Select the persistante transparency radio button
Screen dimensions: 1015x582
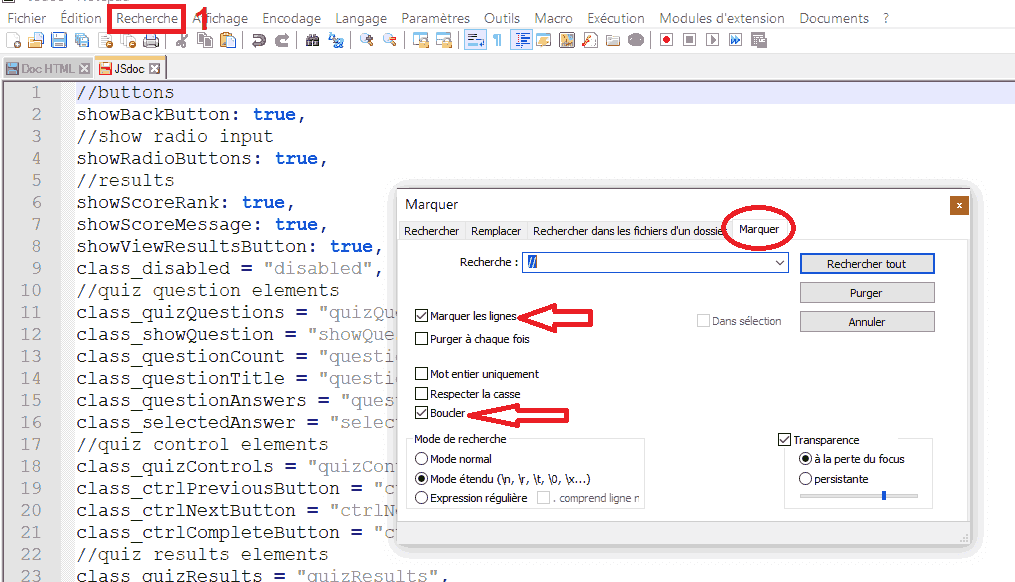tap(805, 479)
